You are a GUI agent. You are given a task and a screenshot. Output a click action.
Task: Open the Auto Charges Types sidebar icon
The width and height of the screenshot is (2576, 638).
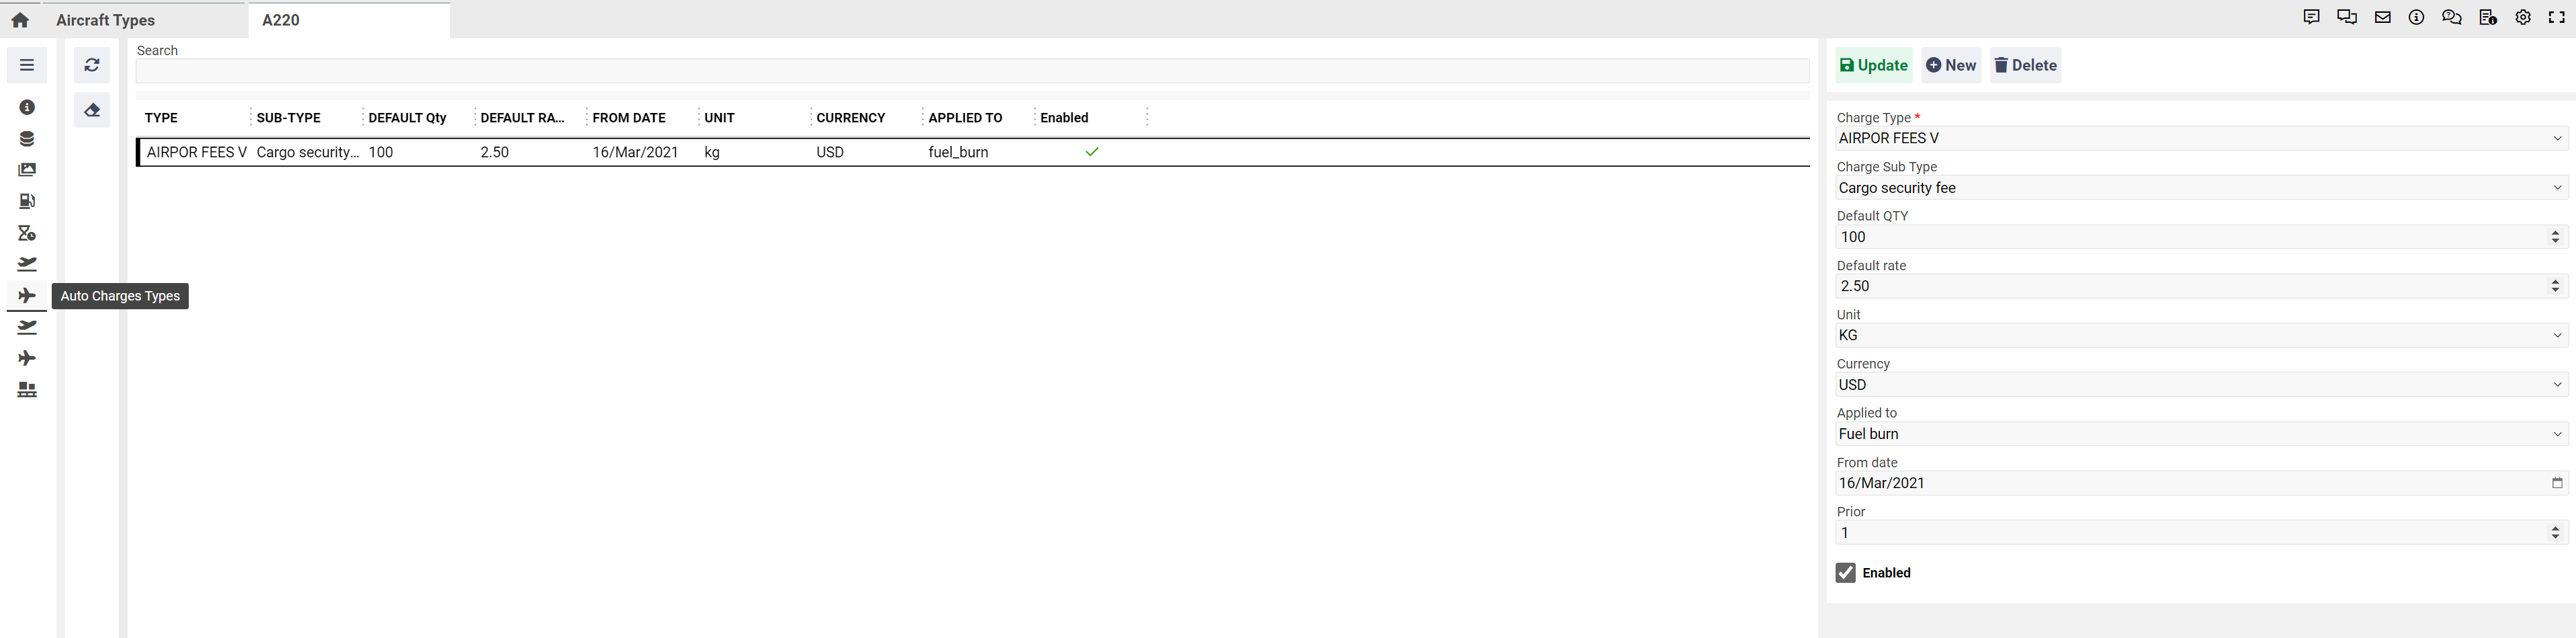27,295
